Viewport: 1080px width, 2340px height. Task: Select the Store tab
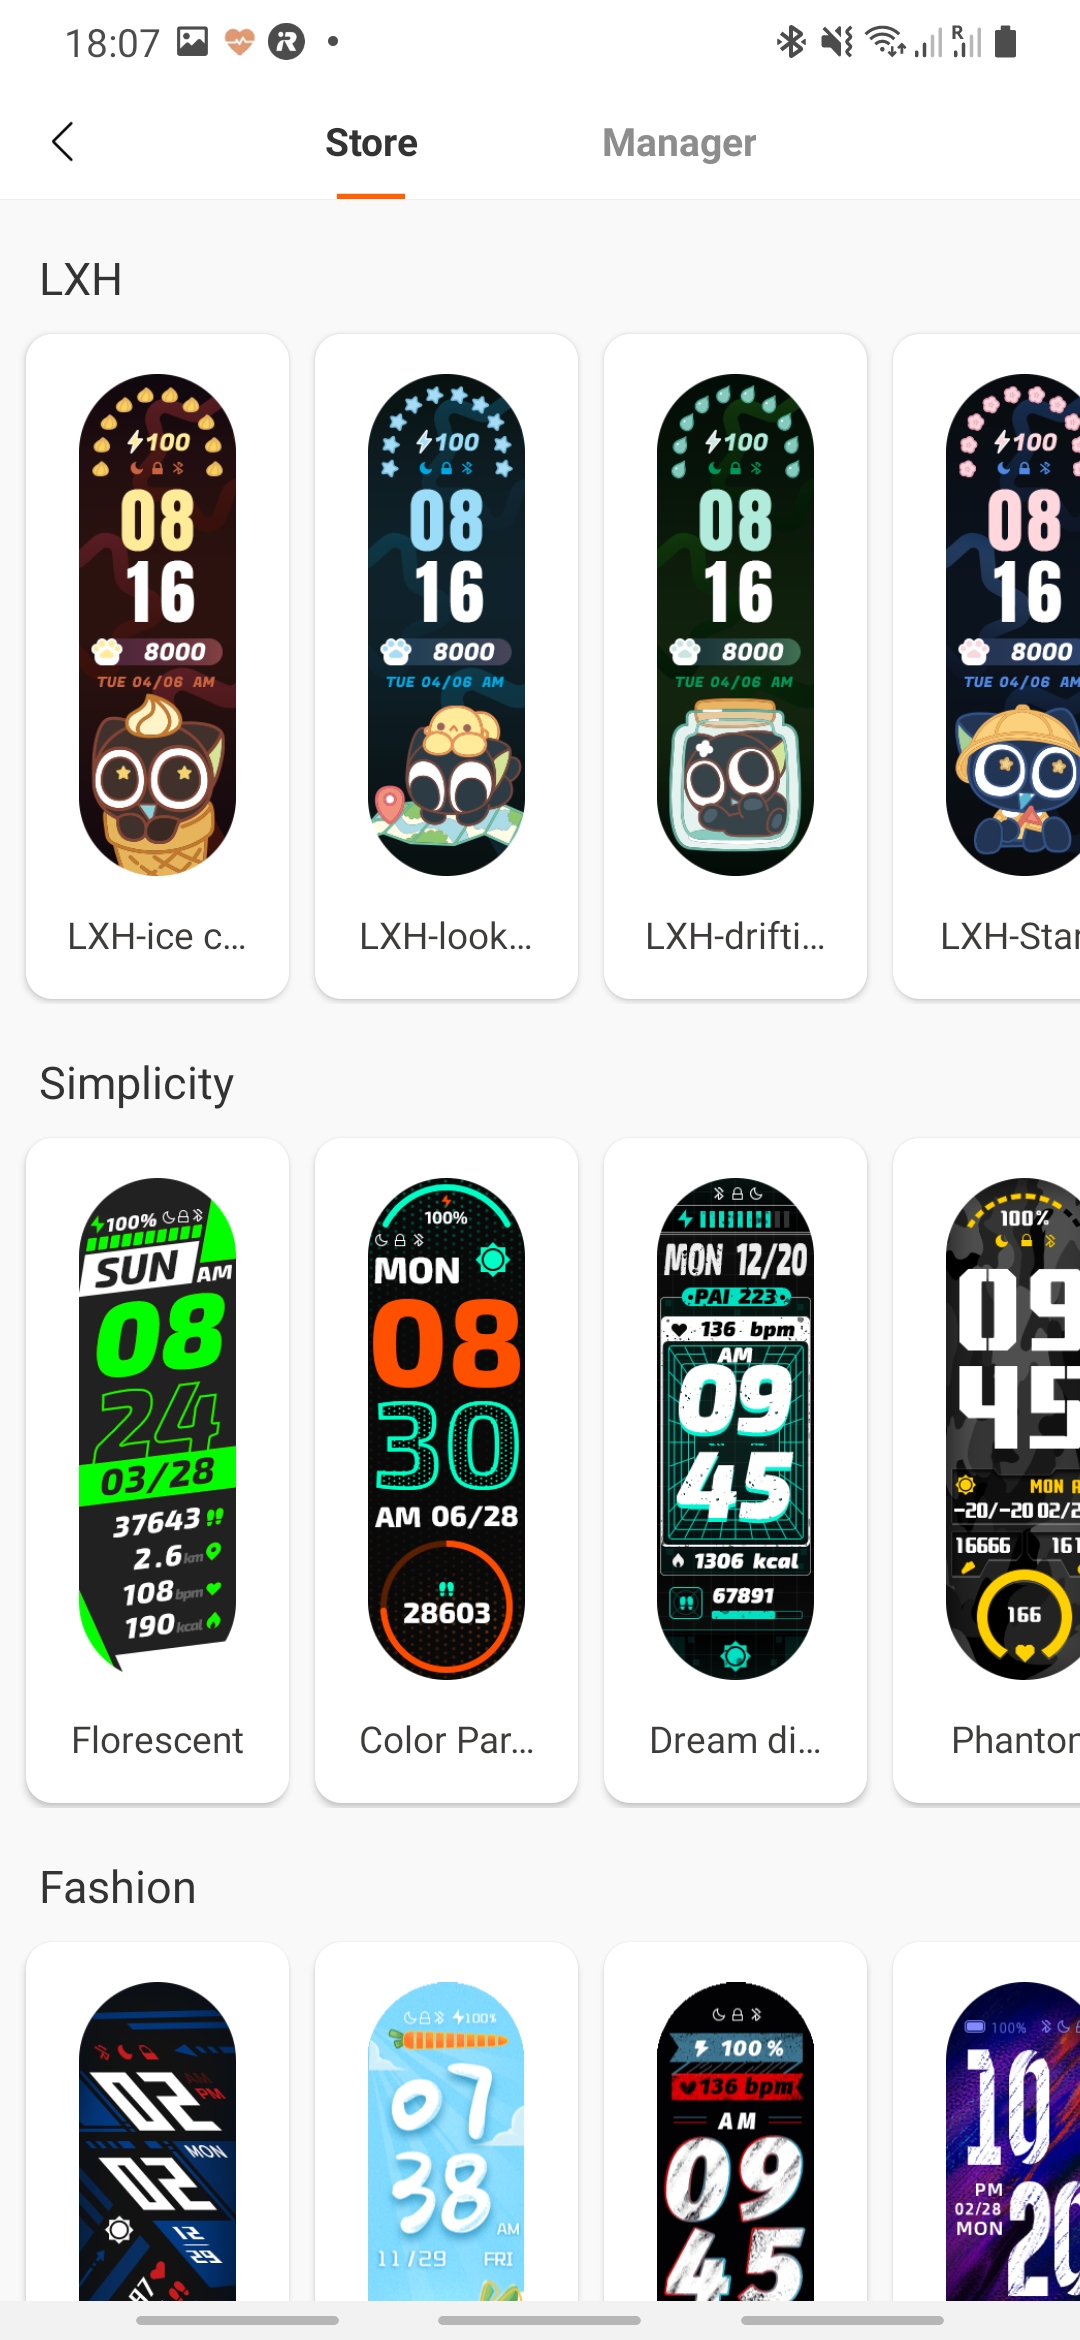pyautogui.click(x=371, y=143)
